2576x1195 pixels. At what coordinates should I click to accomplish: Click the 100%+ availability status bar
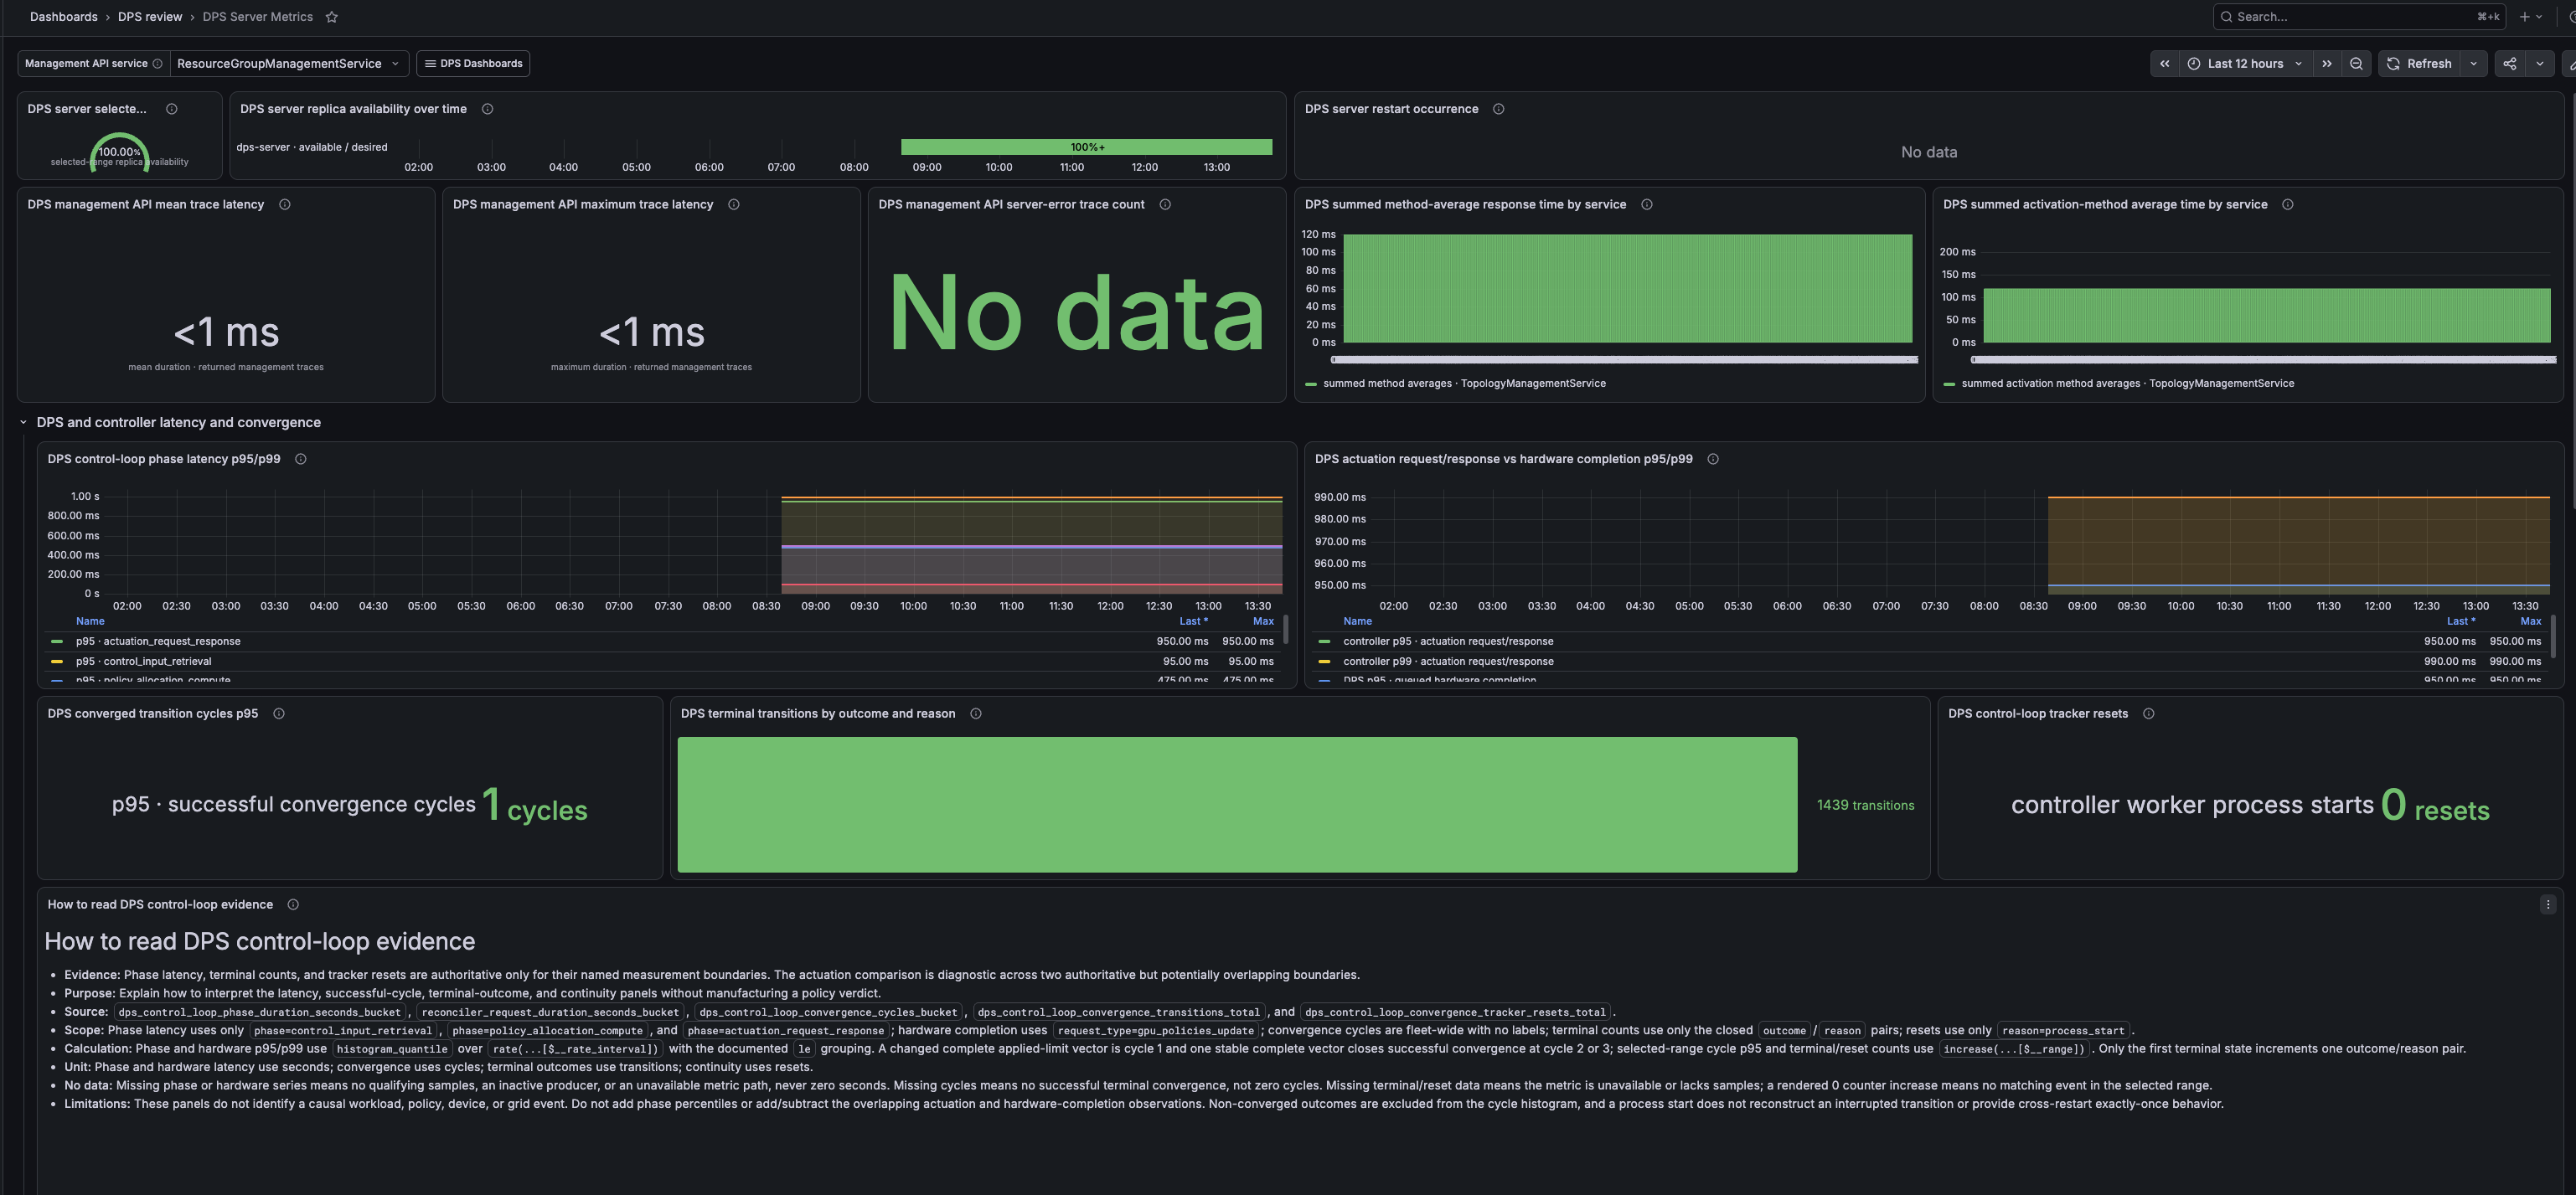[x=1086, y=148]
